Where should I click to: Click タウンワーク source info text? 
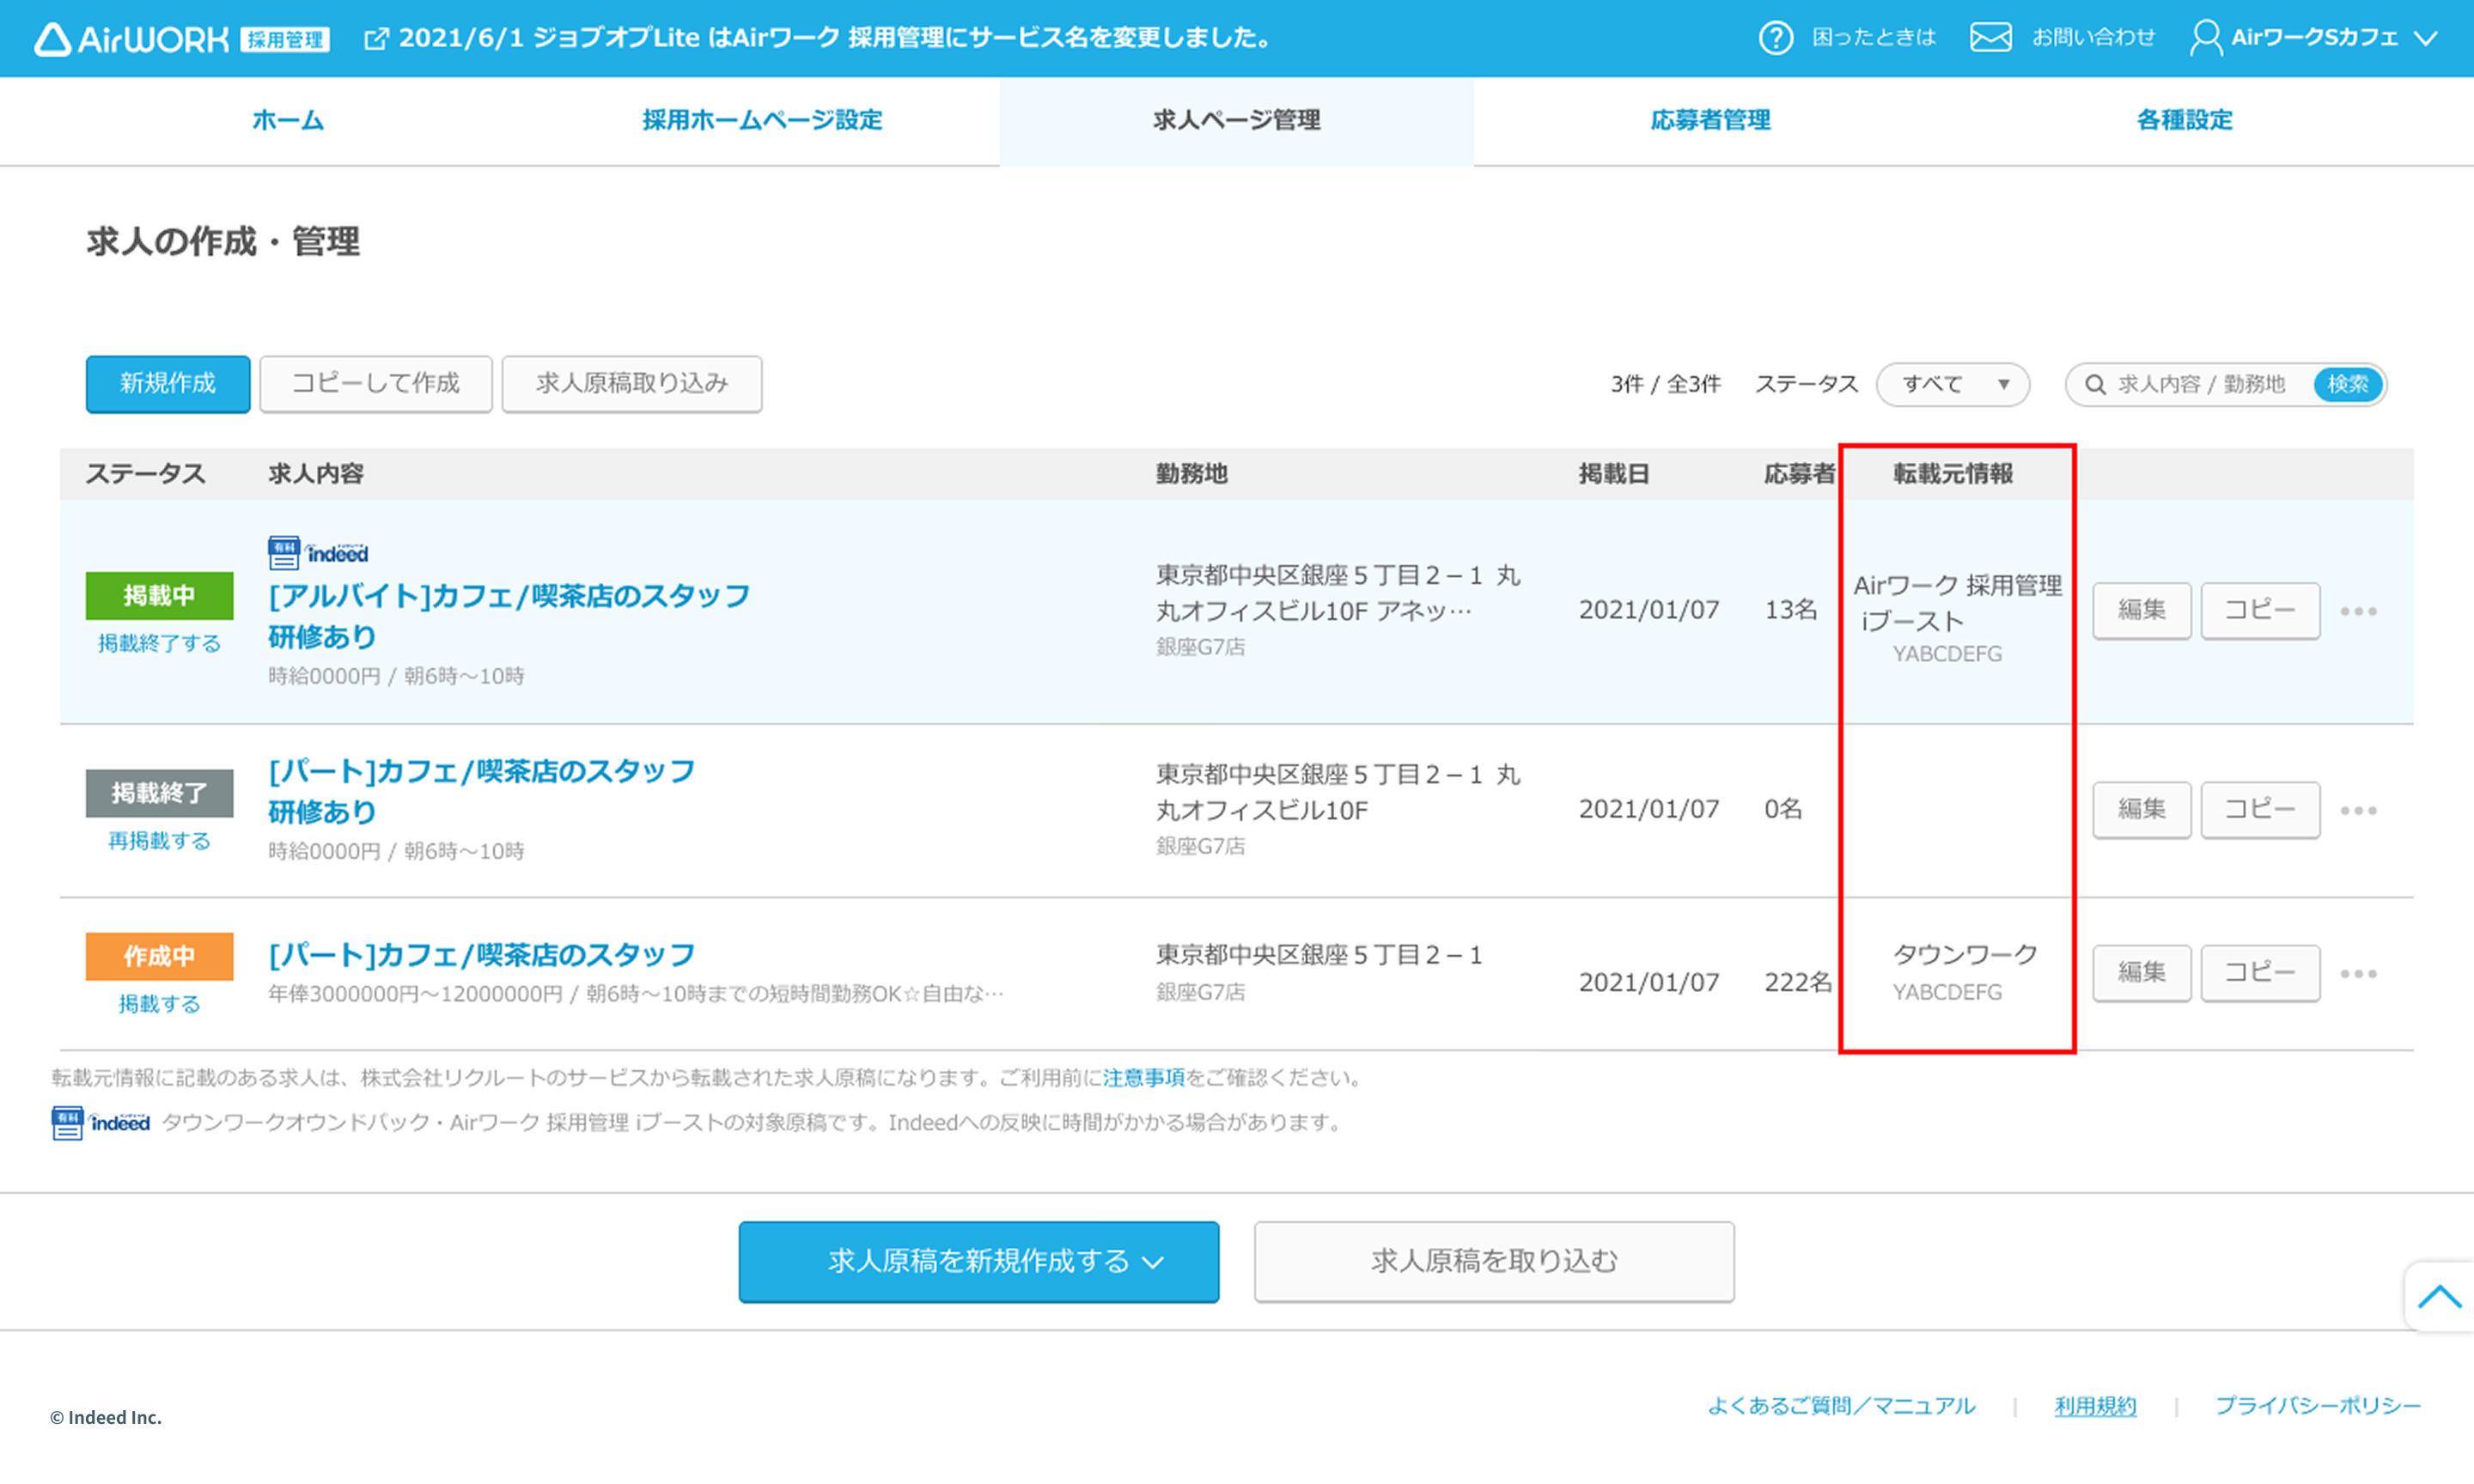pos(1965,955)
